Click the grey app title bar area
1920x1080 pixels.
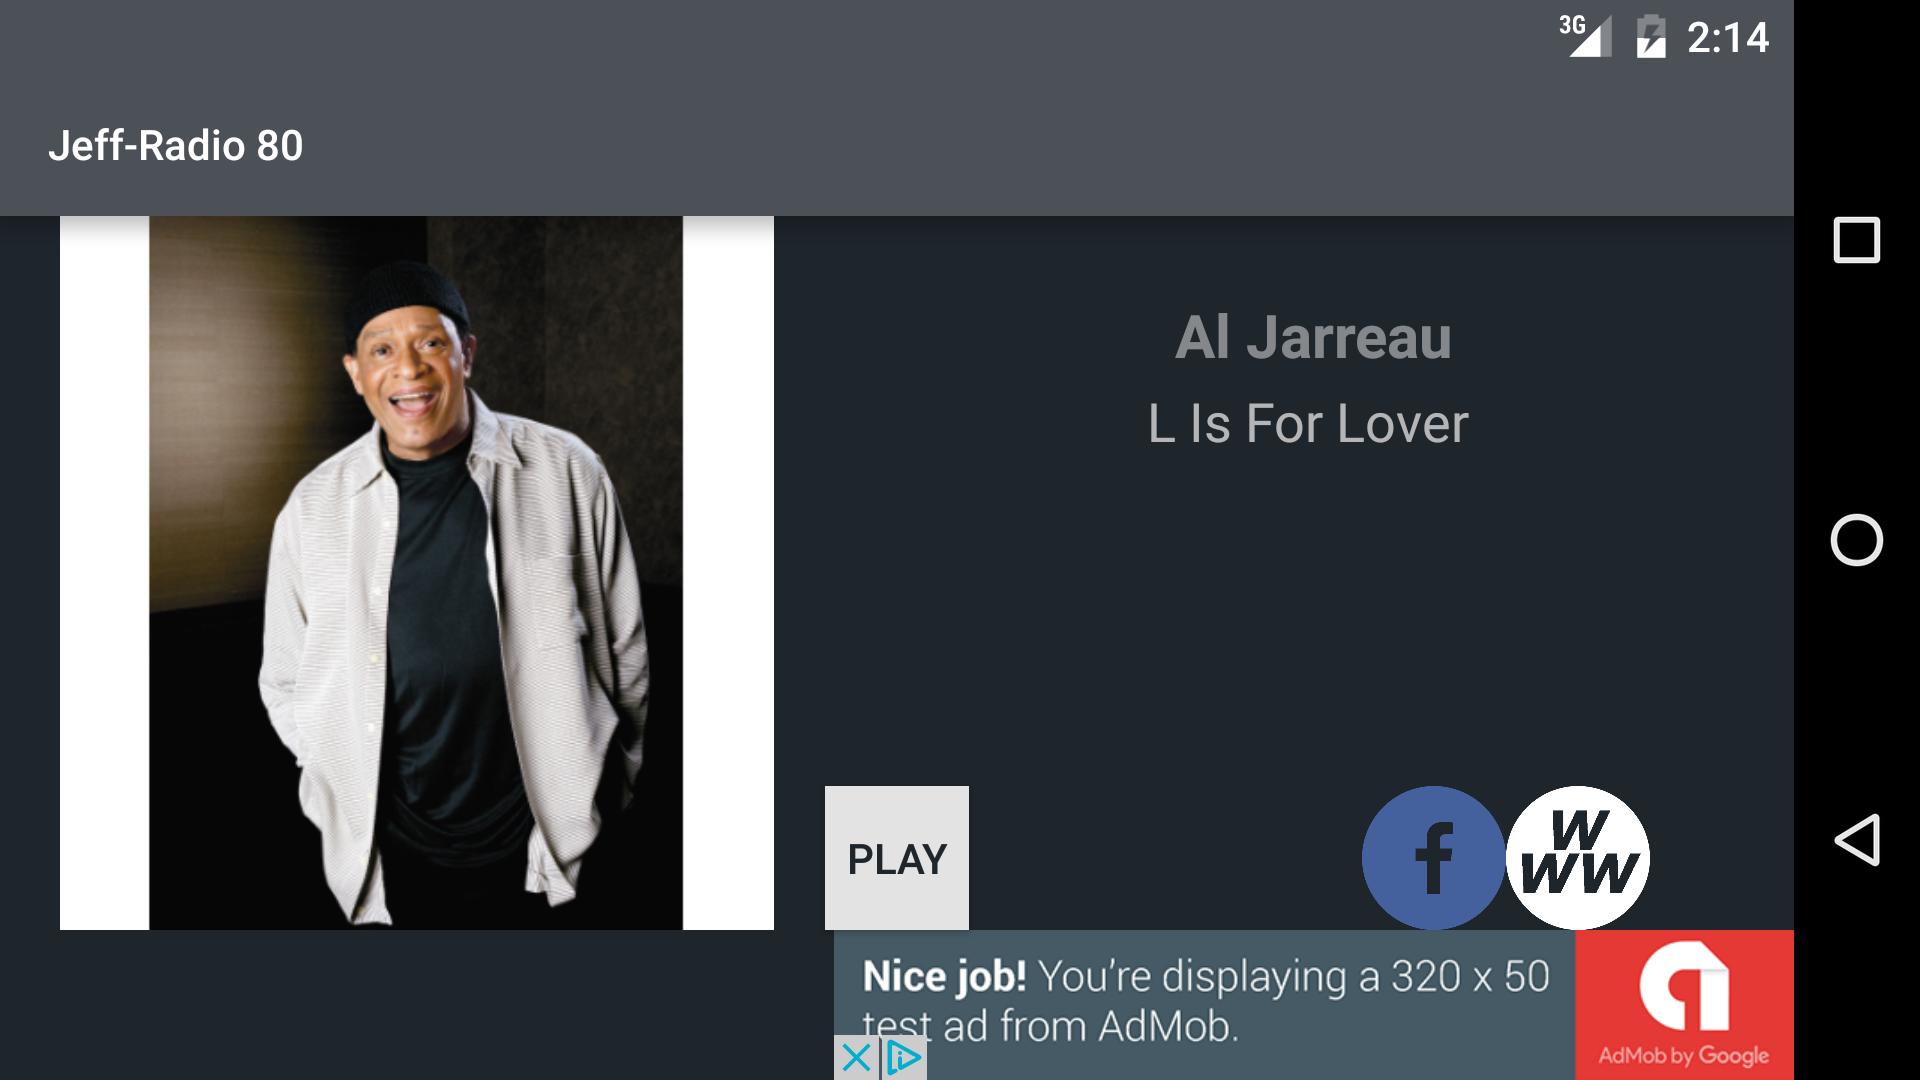point(897,146)
